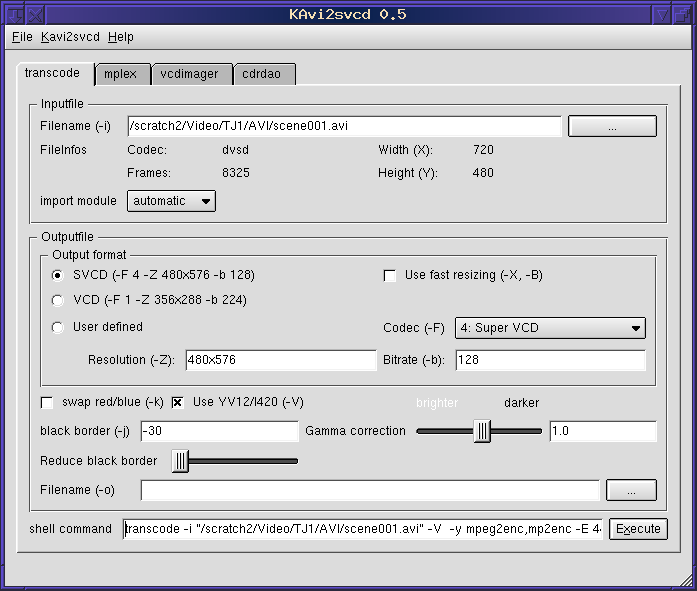This screenshot has height=591, width=697.
Task: Select the User defined radio button
Action: (57, 327)
